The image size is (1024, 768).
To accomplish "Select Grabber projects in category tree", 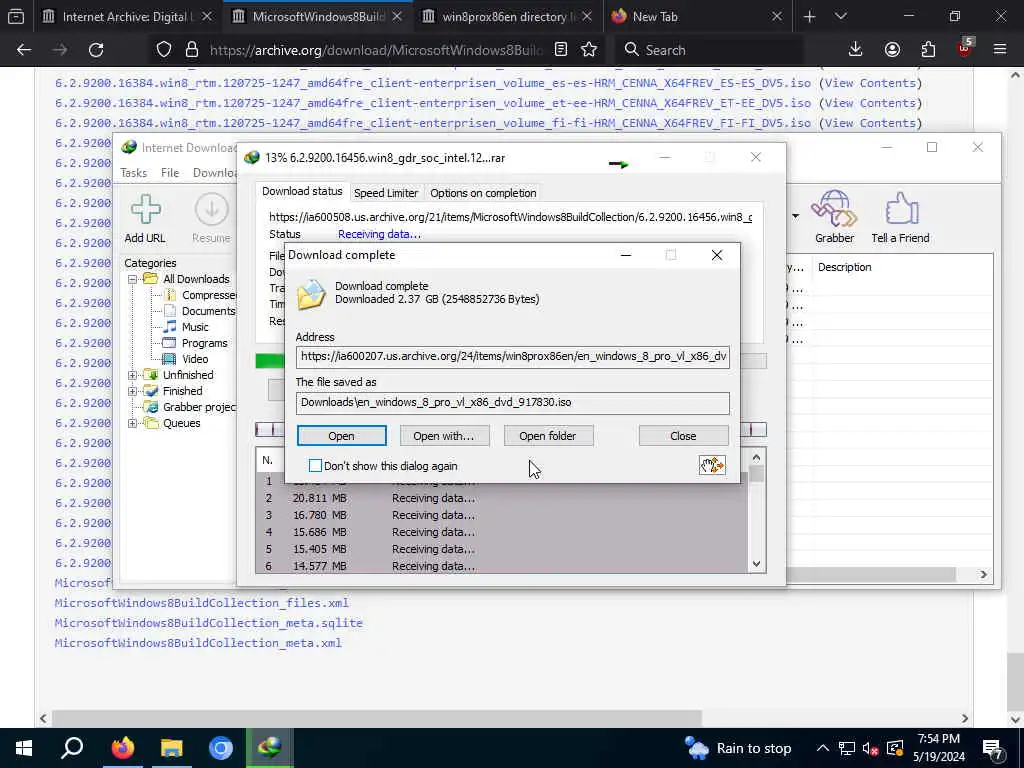I will [191, 407].
